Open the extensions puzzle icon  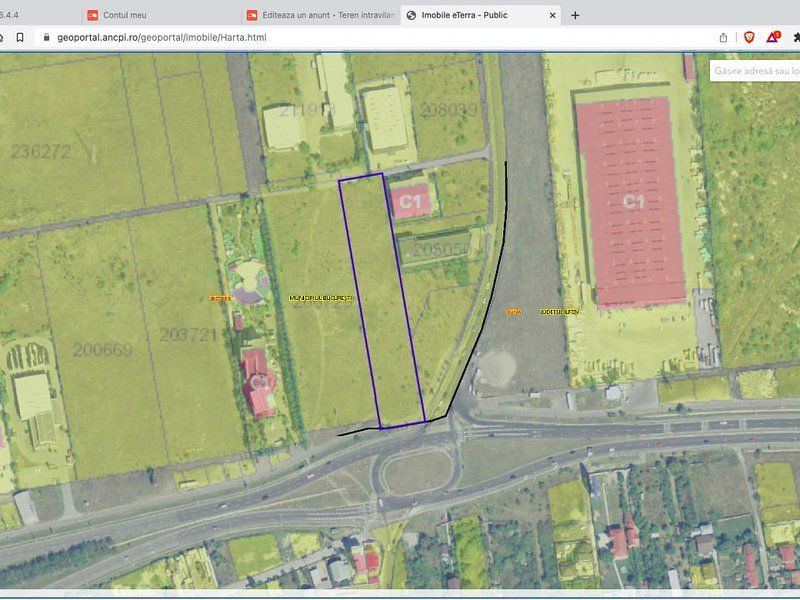pyautogui.click(x=796, y=37)
